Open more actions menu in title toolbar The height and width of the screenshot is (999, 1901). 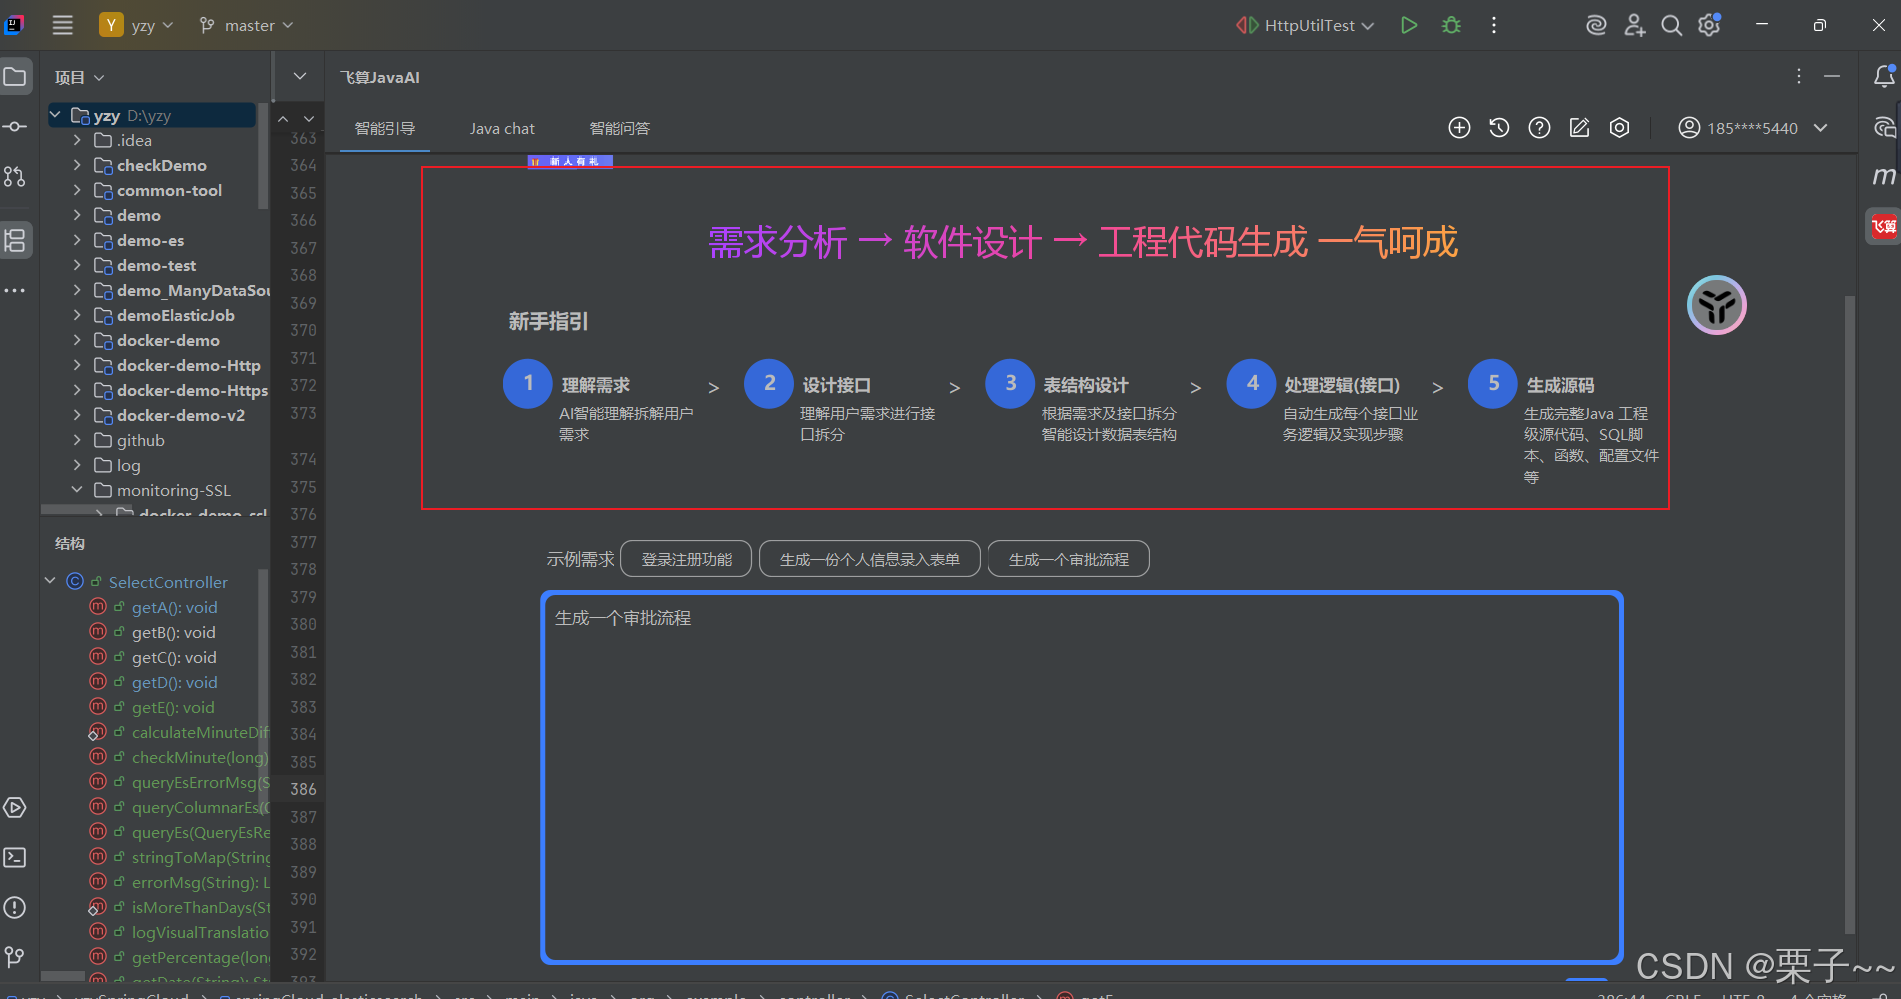[1494, 25]
